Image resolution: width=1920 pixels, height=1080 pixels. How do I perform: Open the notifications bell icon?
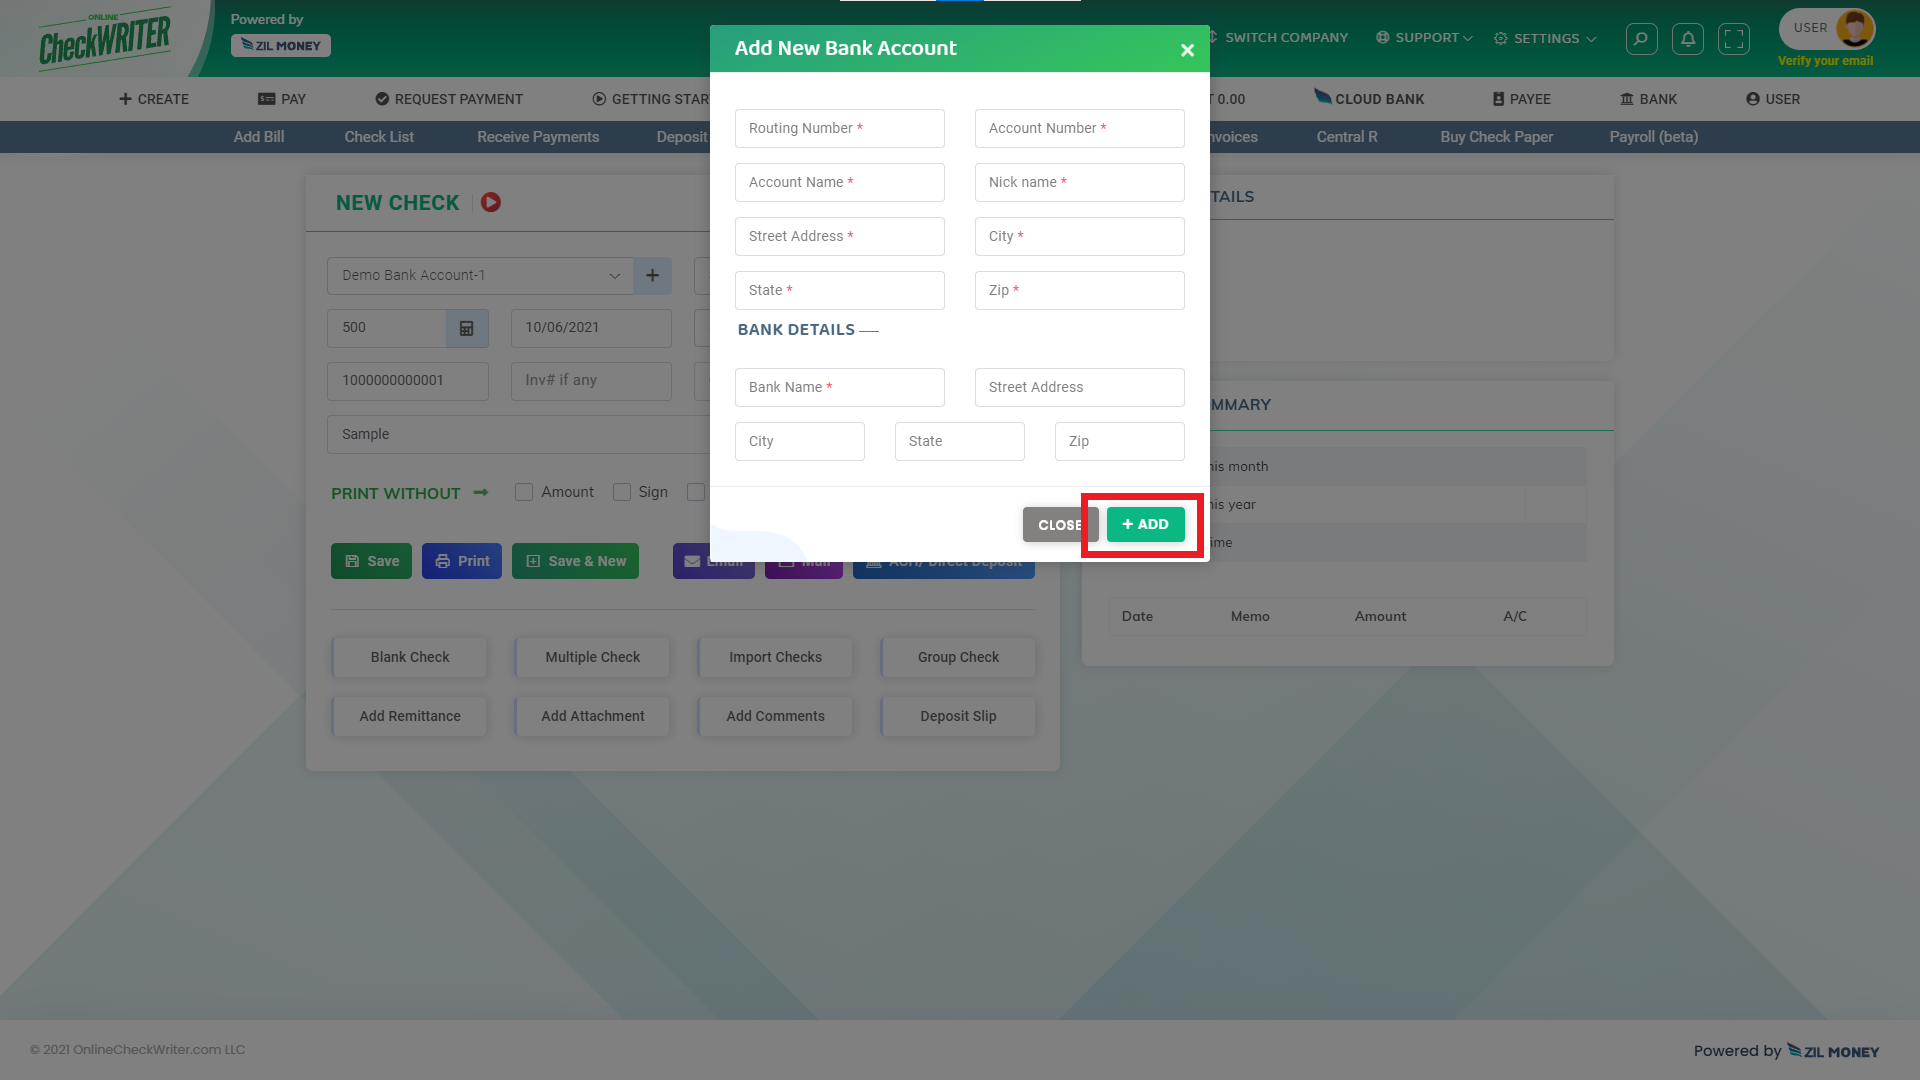(x=1688, y=39)
